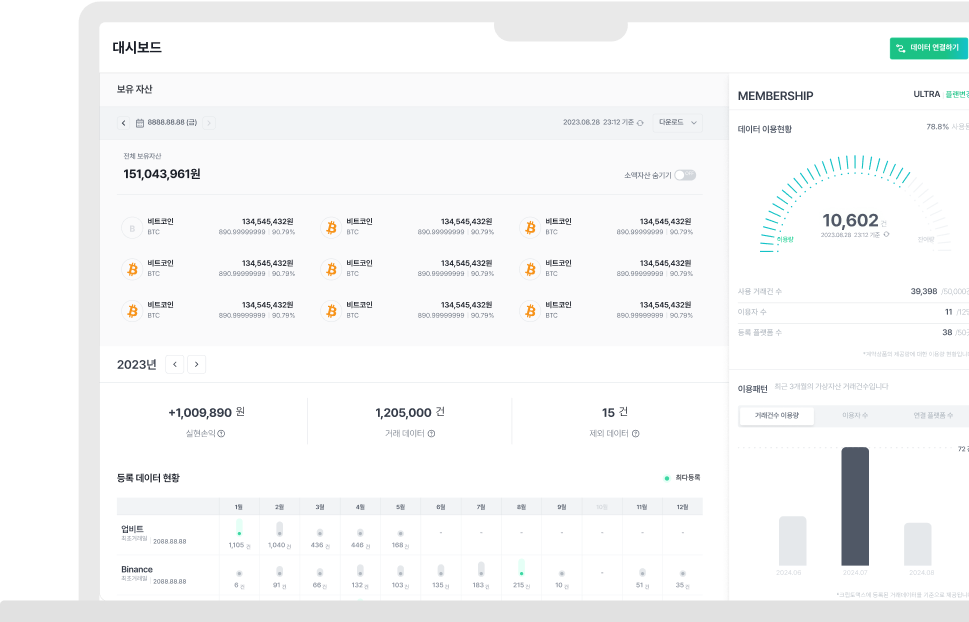
Task: Click the grey placeholder coin icon
Action: point(132,228)
